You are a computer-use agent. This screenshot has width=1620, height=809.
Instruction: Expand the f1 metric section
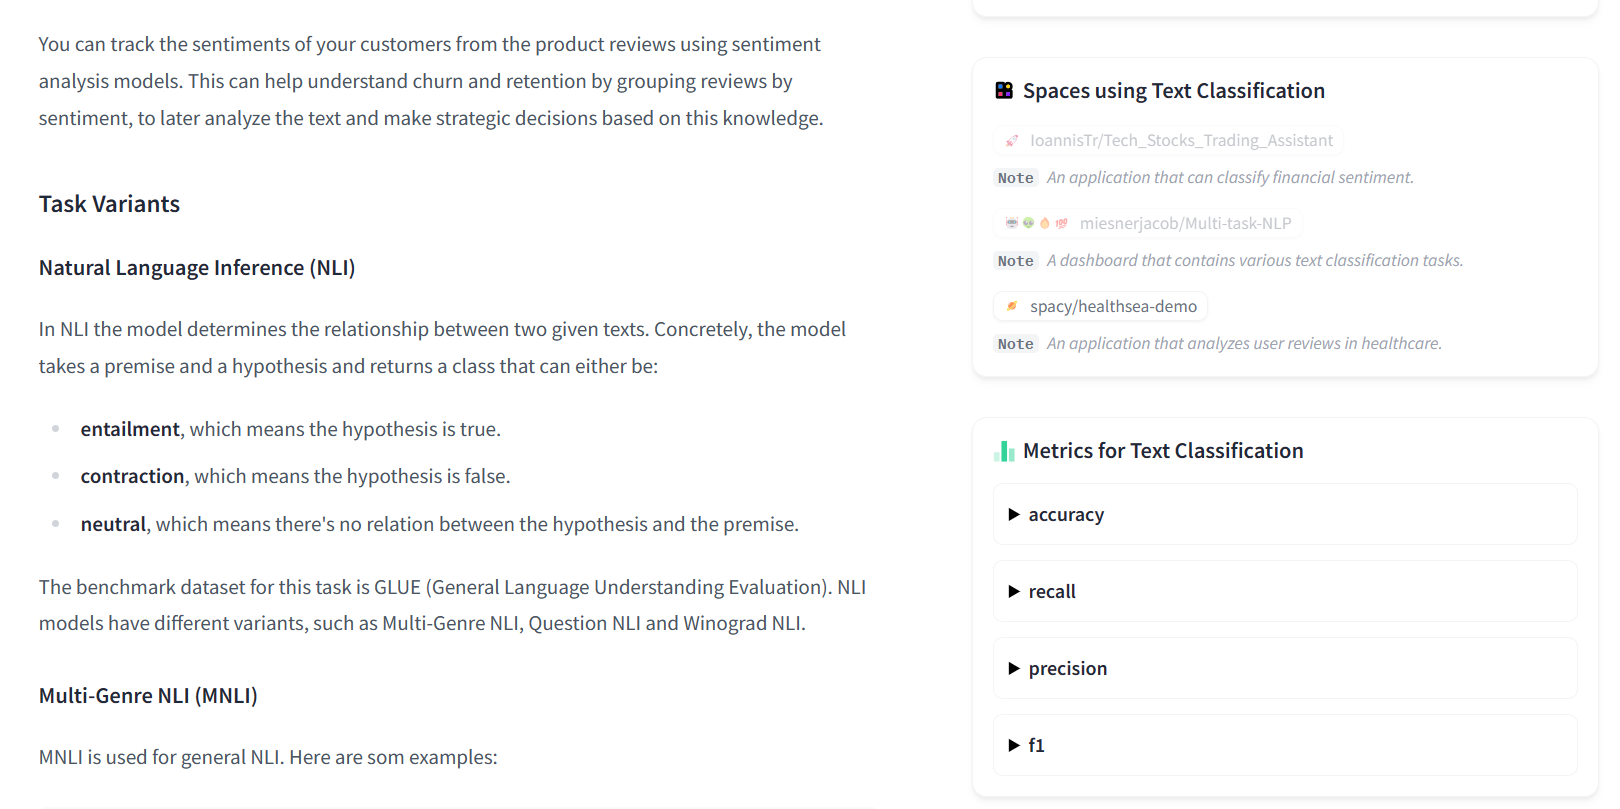1014,746
